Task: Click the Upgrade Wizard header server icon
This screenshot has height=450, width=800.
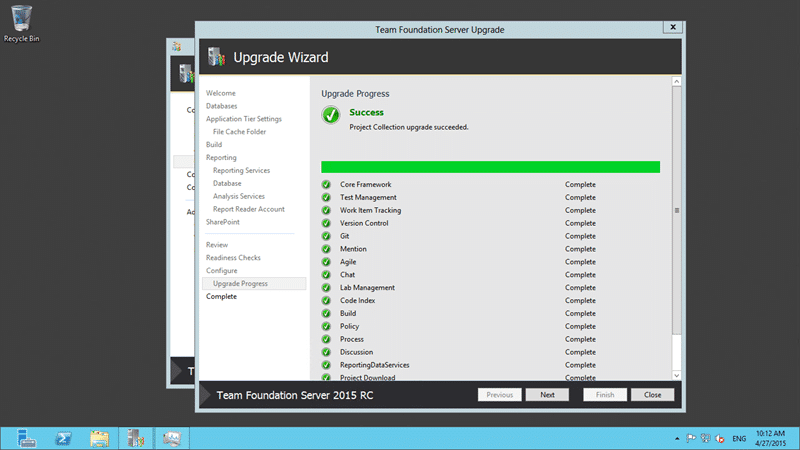Action: 216,57
